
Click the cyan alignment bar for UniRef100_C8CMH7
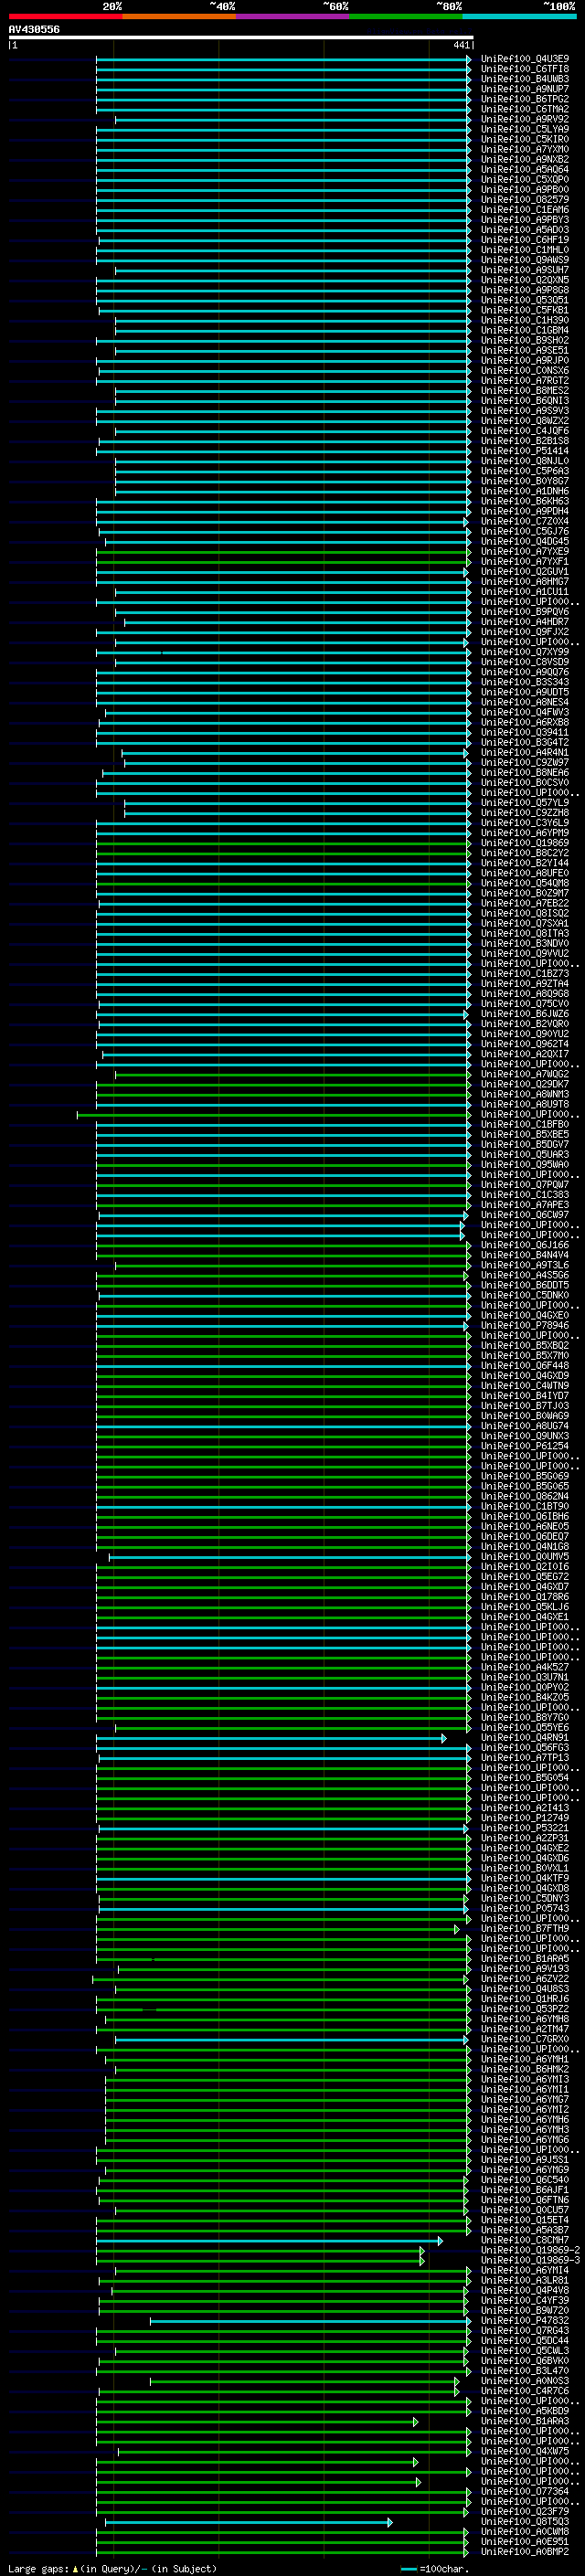(x=269, y=2240)
